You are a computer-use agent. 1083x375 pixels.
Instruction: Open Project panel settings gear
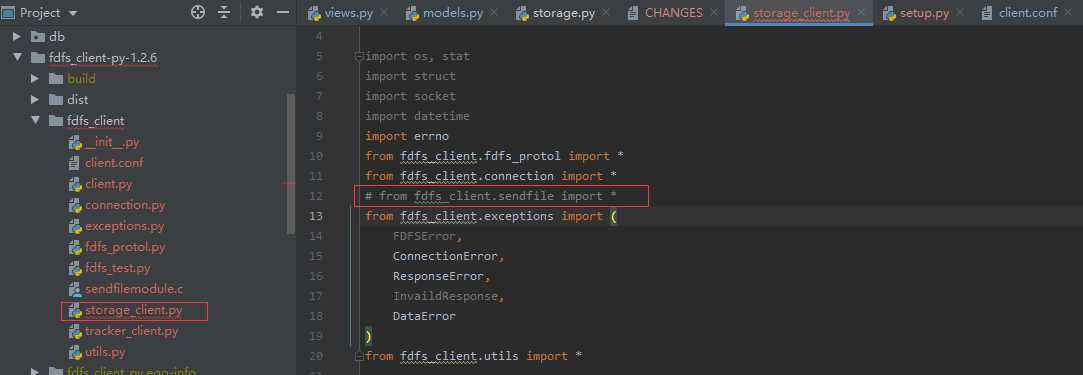click(257, 12)
